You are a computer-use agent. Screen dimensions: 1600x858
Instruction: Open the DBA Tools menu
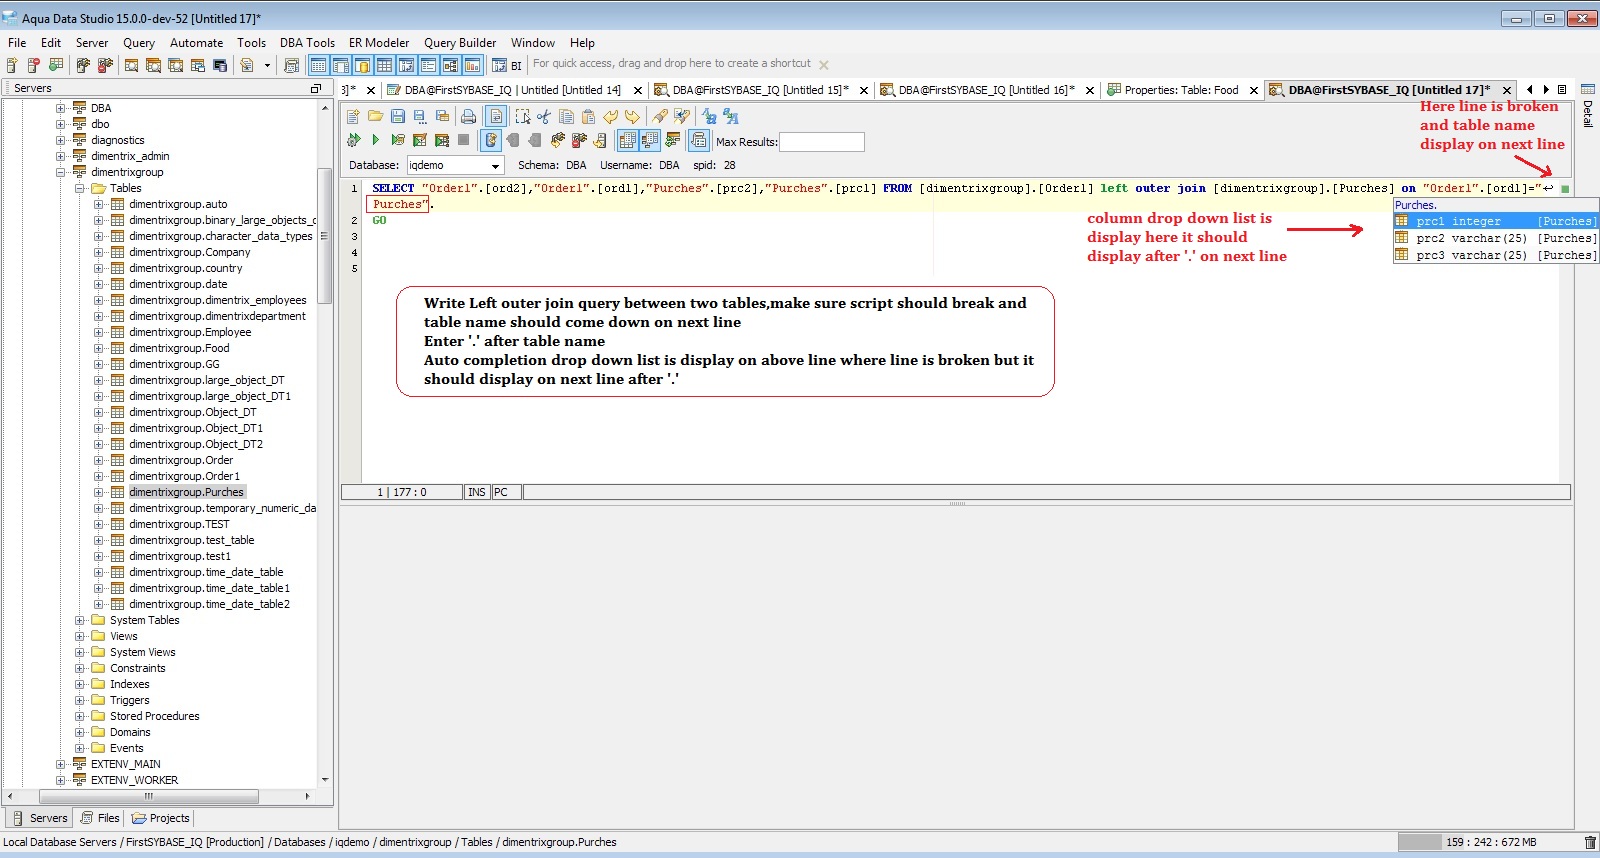307,43
